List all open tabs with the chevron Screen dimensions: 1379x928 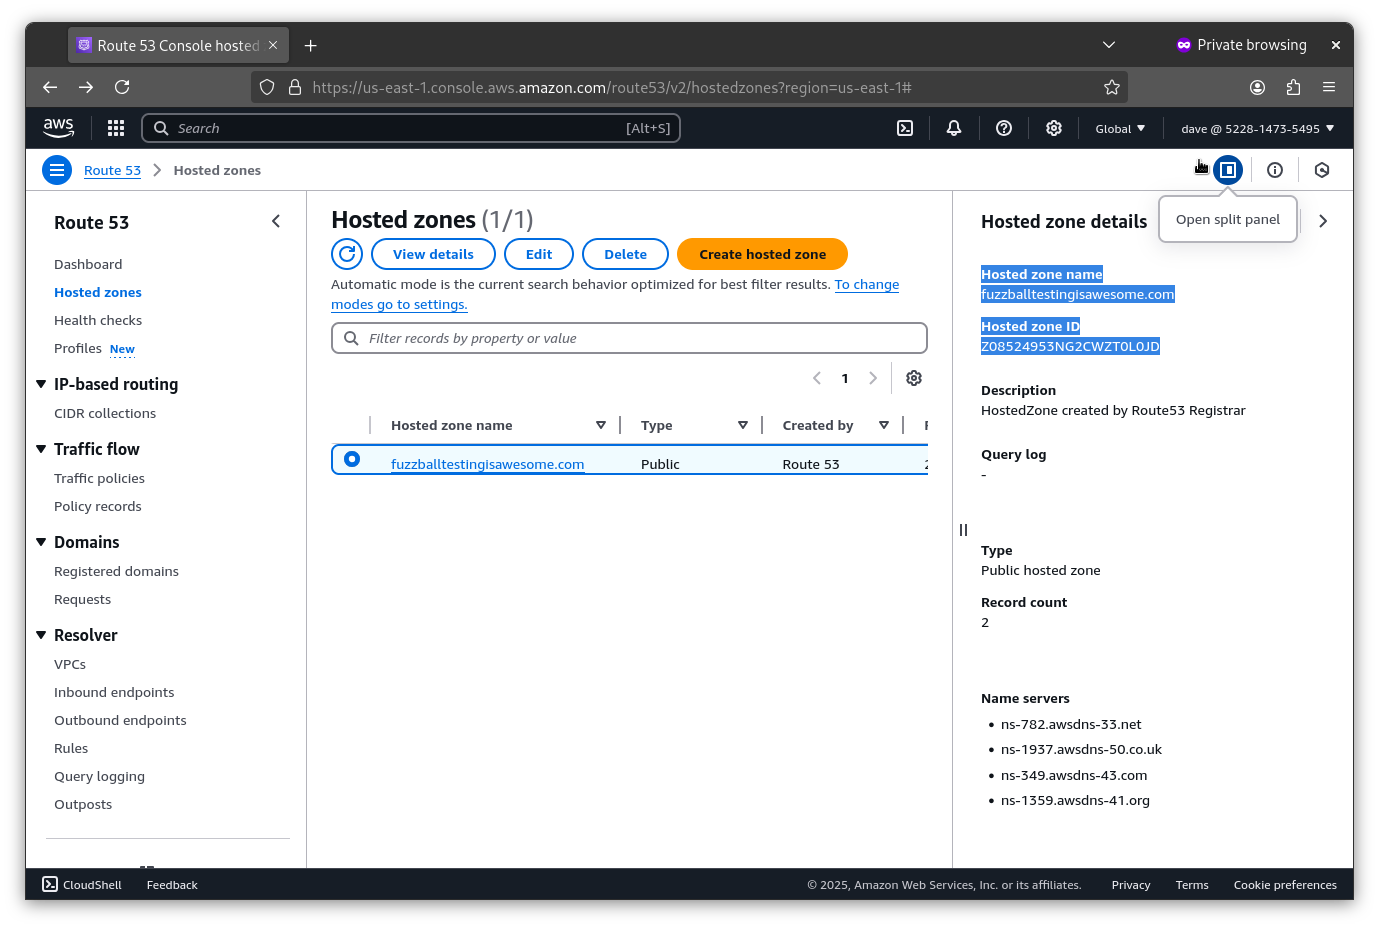point(1108,45)
